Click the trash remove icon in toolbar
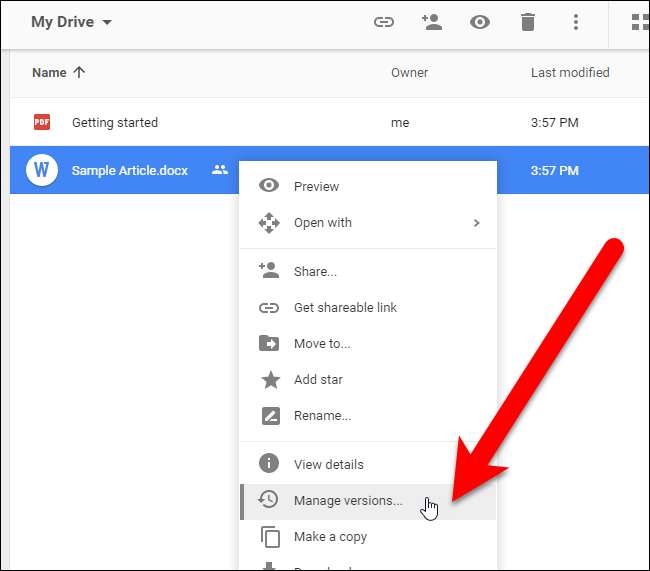The image size is (650, 571). (528, 22)
